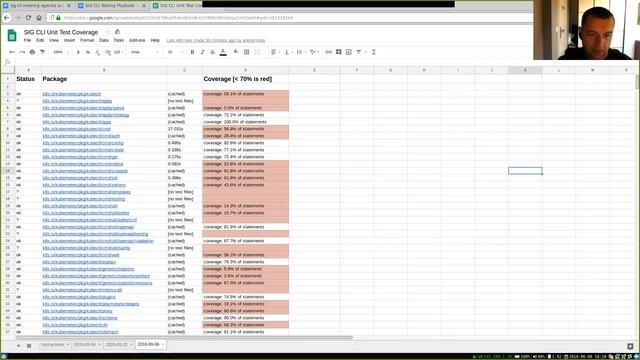640x360 pixels.
Task: Open the zoom 100% dropdown
Action: [x=61, y=52]
